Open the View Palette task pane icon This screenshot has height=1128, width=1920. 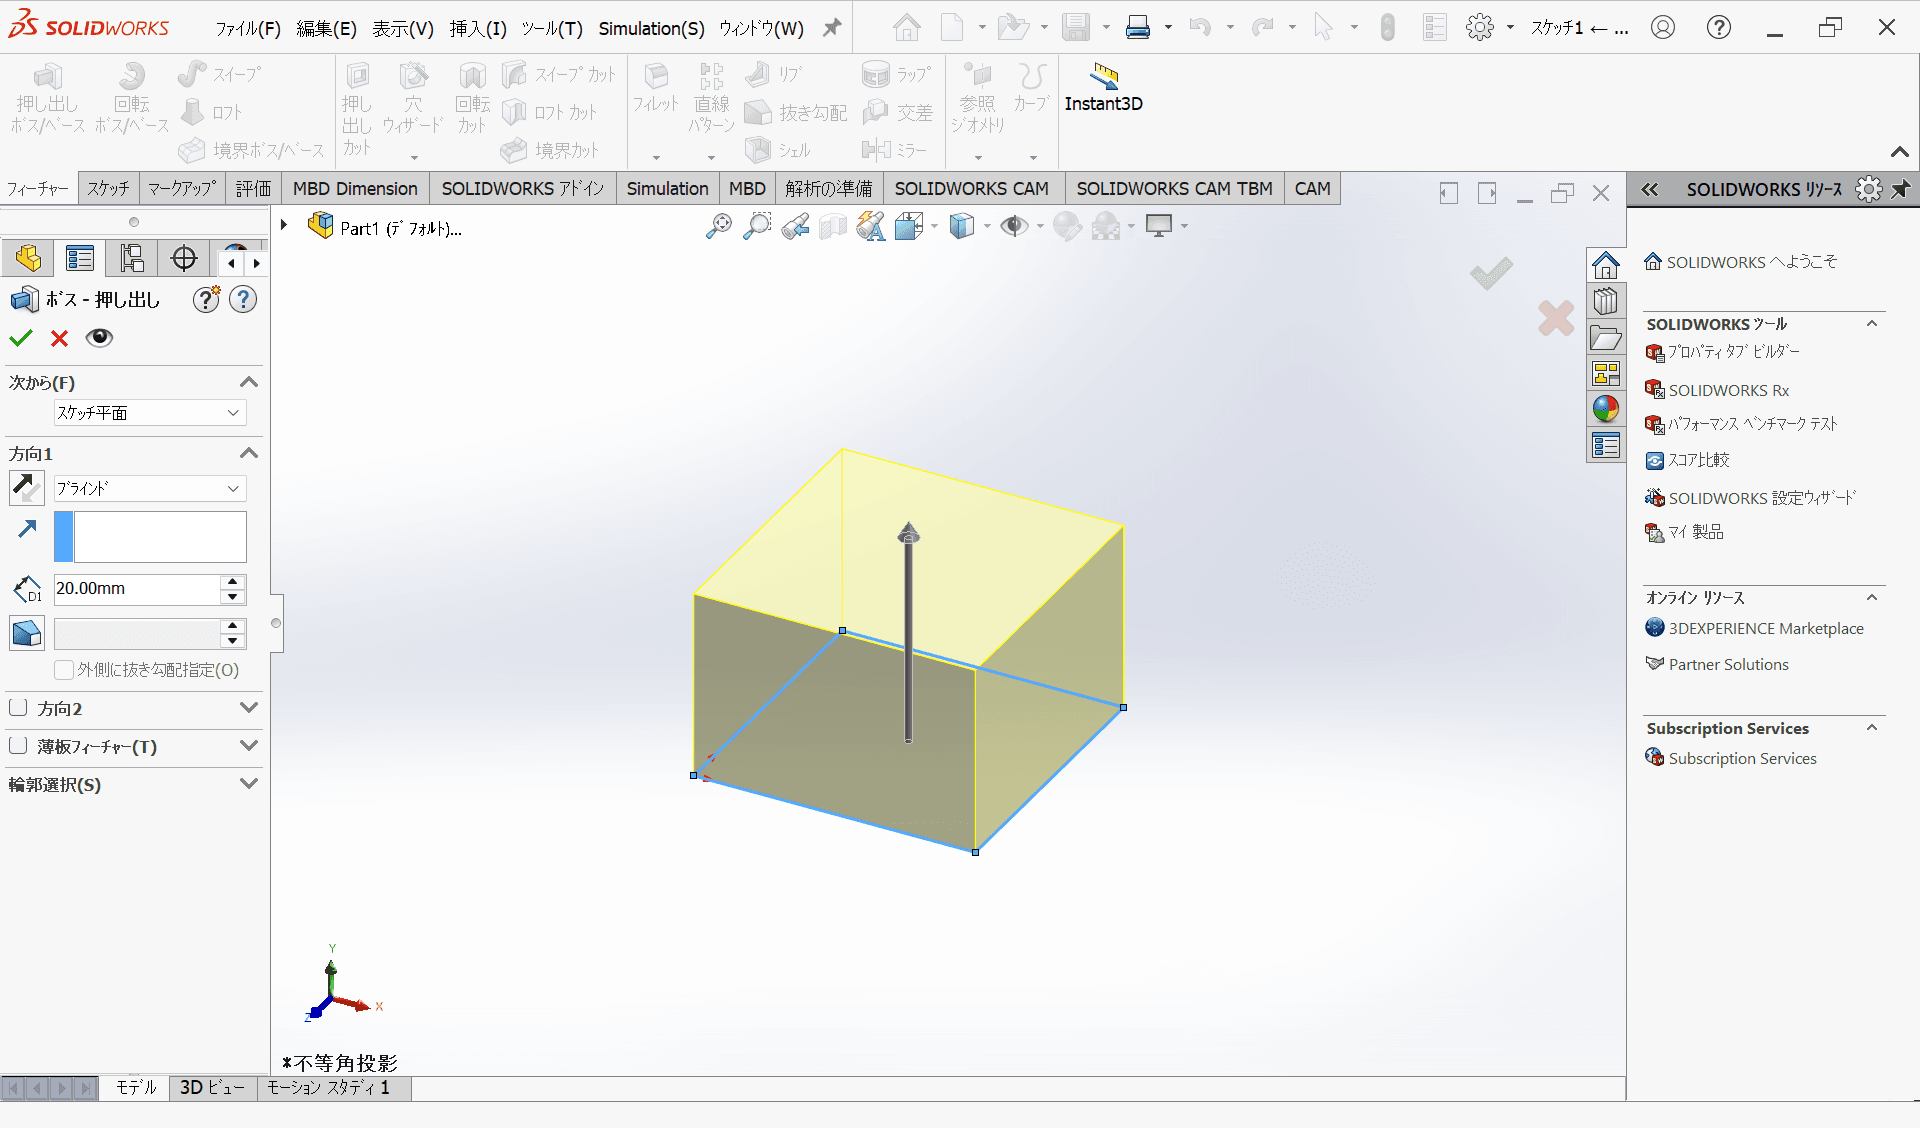1606,374
